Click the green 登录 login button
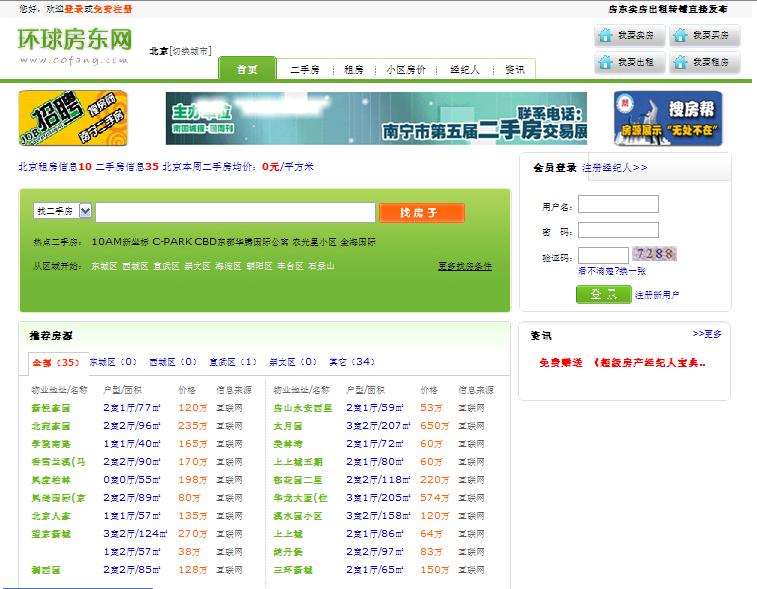Screen dimensions: 757x589 click(x=603, y=294)
